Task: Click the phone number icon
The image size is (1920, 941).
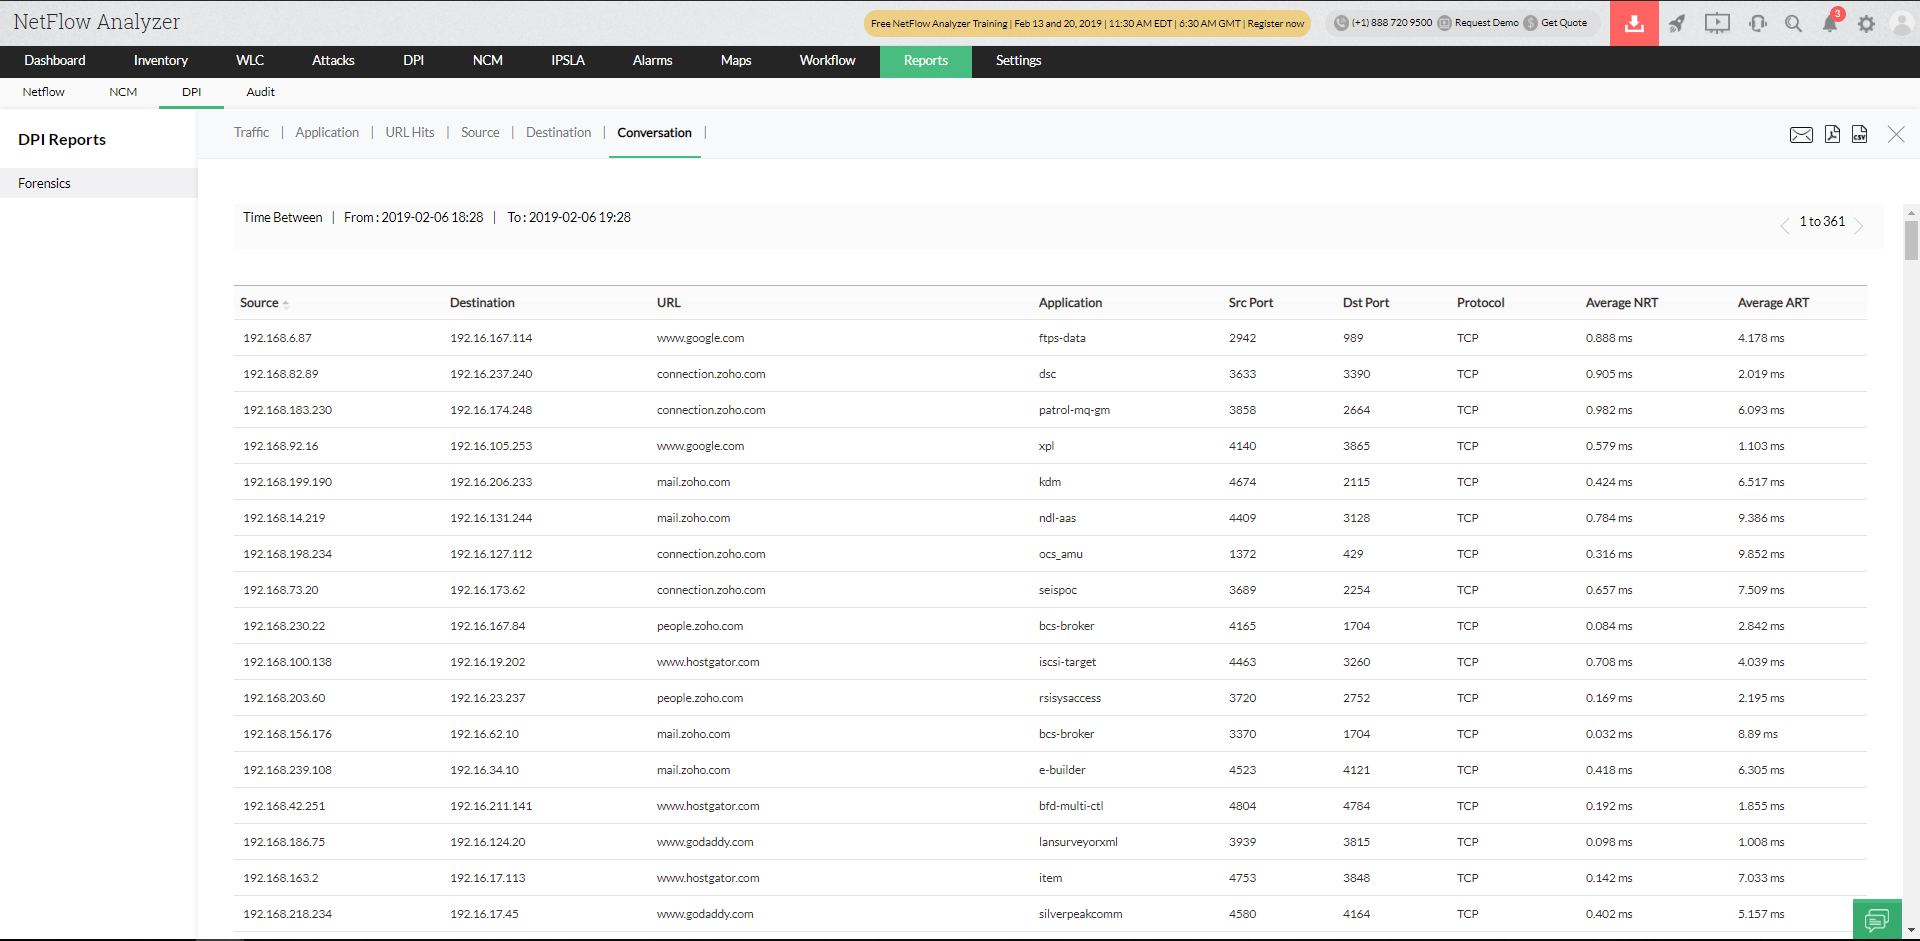Action: [x=1341, y=23]
